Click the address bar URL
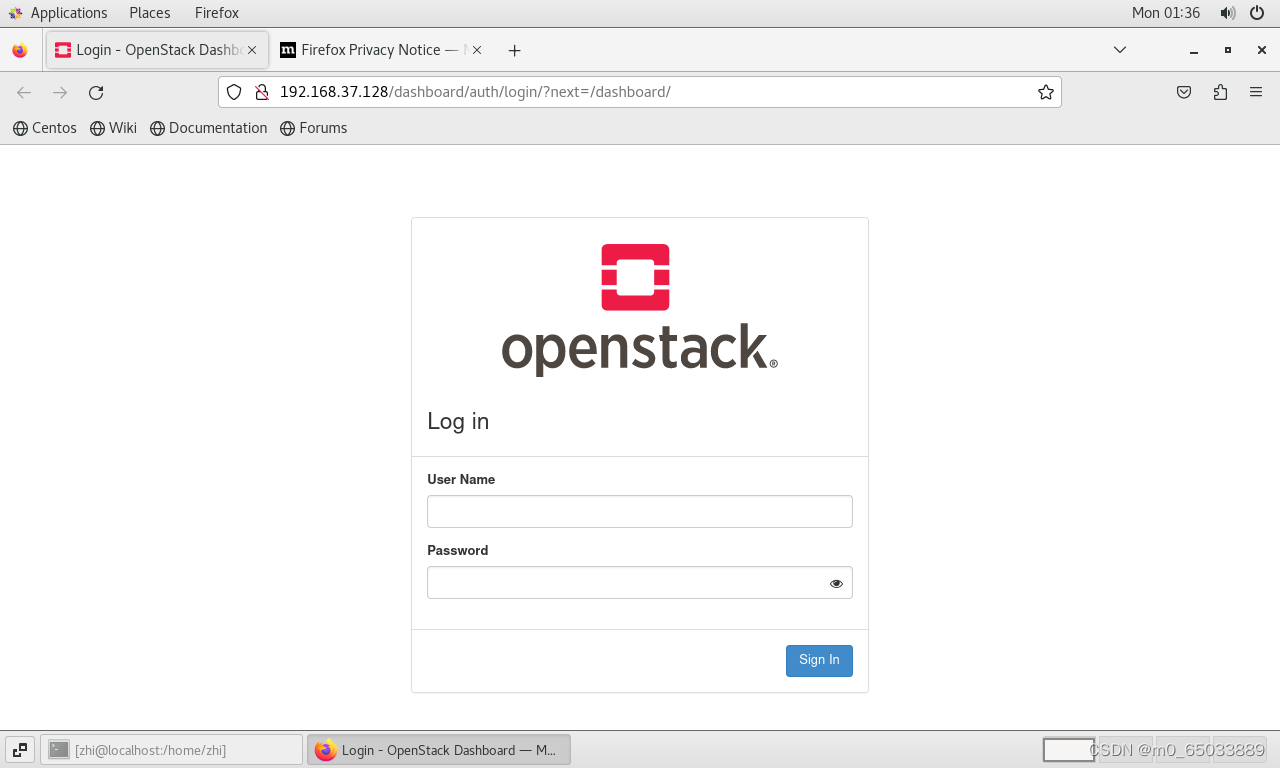The height and width of the screenshot is (768, 1280). 475,92
